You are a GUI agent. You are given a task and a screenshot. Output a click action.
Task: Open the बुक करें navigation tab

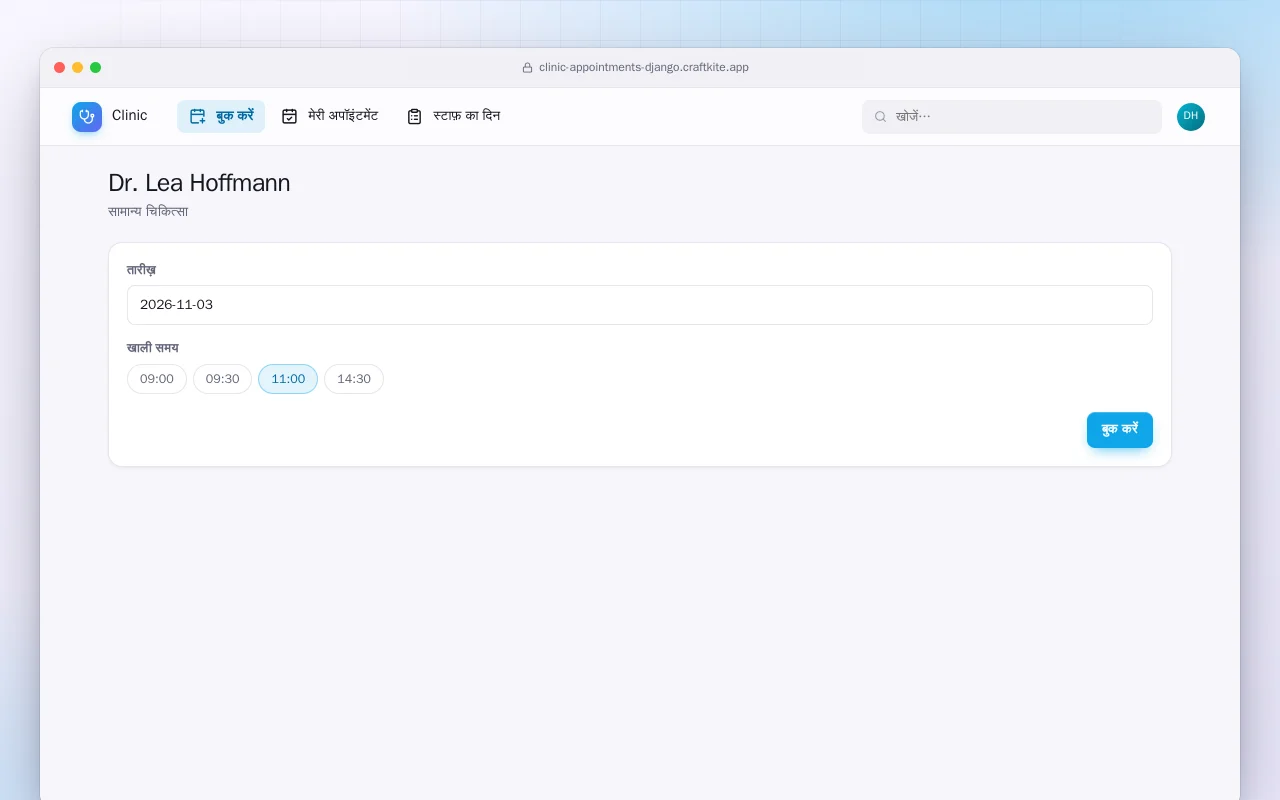pos(221,116)
